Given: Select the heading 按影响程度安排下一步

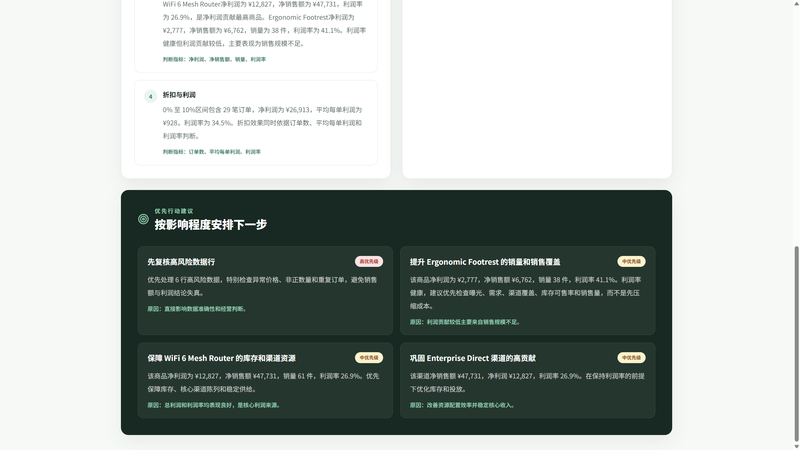Looking at the screenshot, I should pos(211,225).
